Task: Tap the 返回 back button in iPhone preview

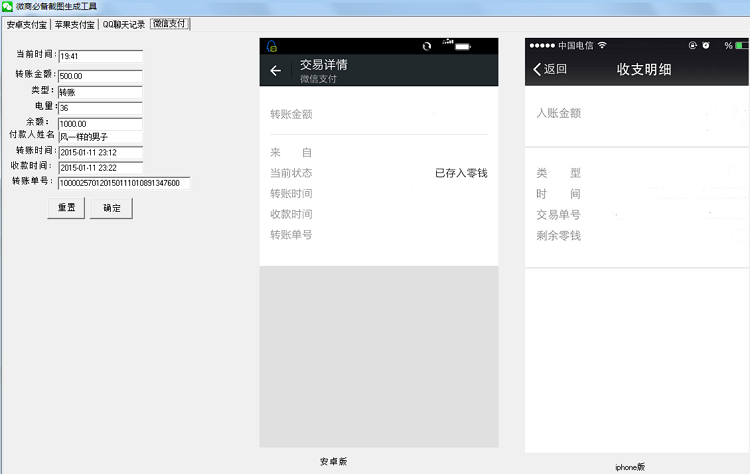Action: tap(550, 69)
